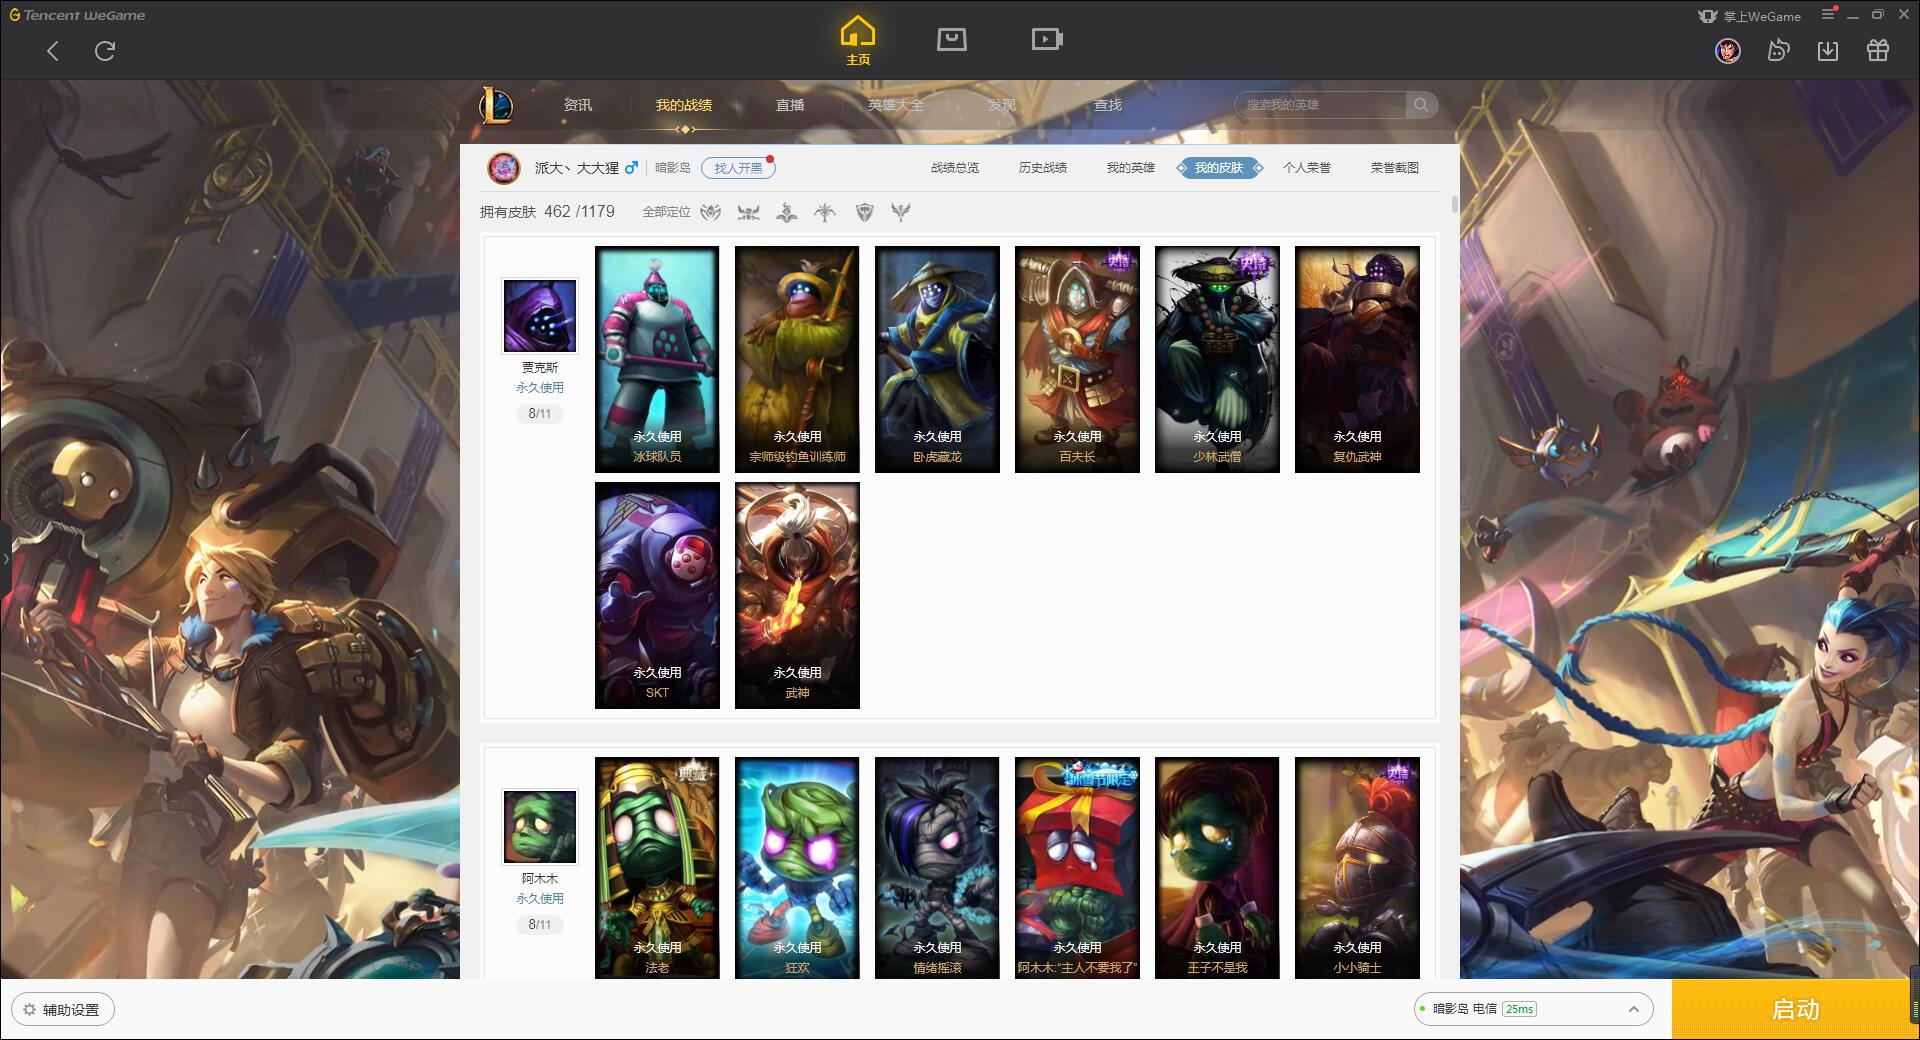Image resolution: width=1920 pixels, height=1040 pixels.
Task: Filter by fourth role icon (winged staff)
Action: (825, 212)
